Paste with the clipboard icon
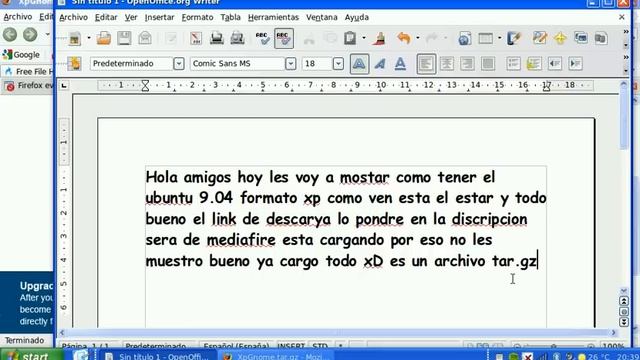The image size is (640, 360). tap(350, 38)
